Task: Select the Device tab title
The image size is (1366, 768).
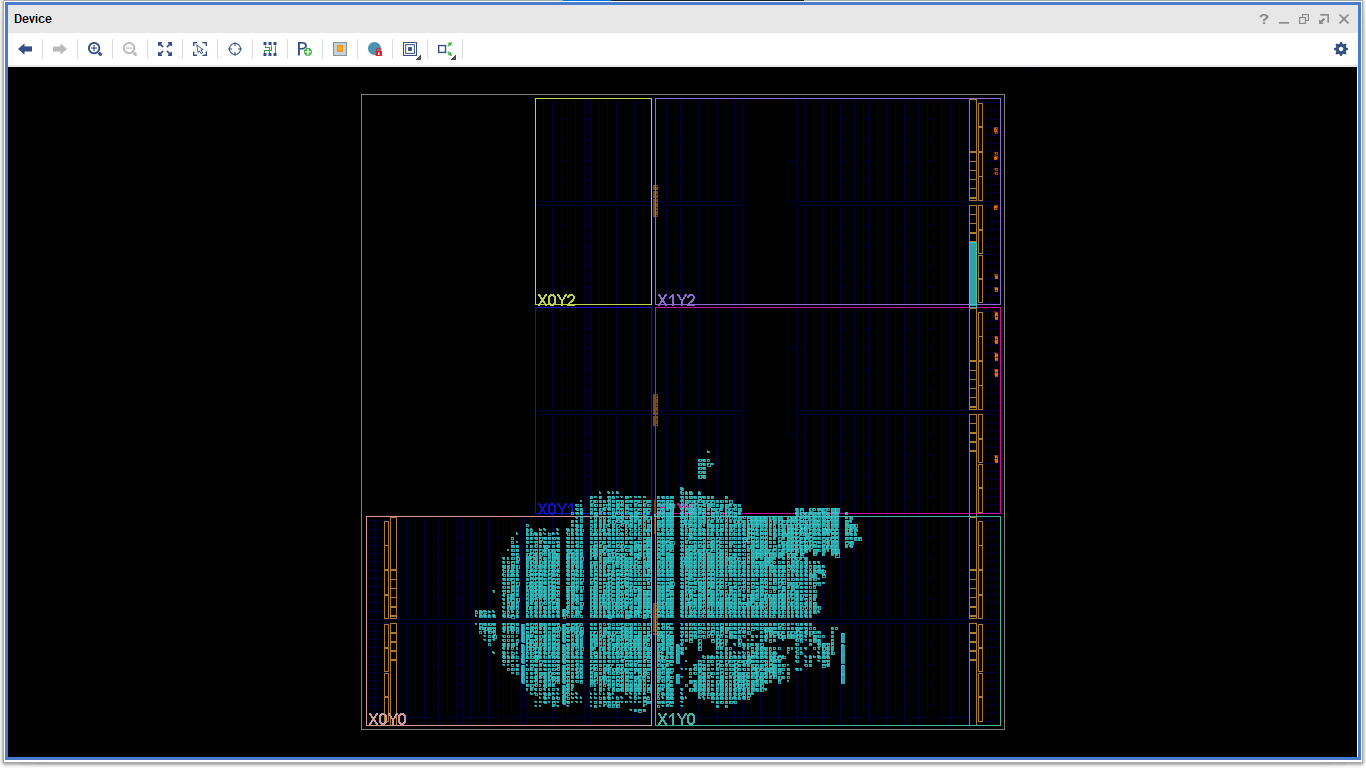Action: (33, 19)
